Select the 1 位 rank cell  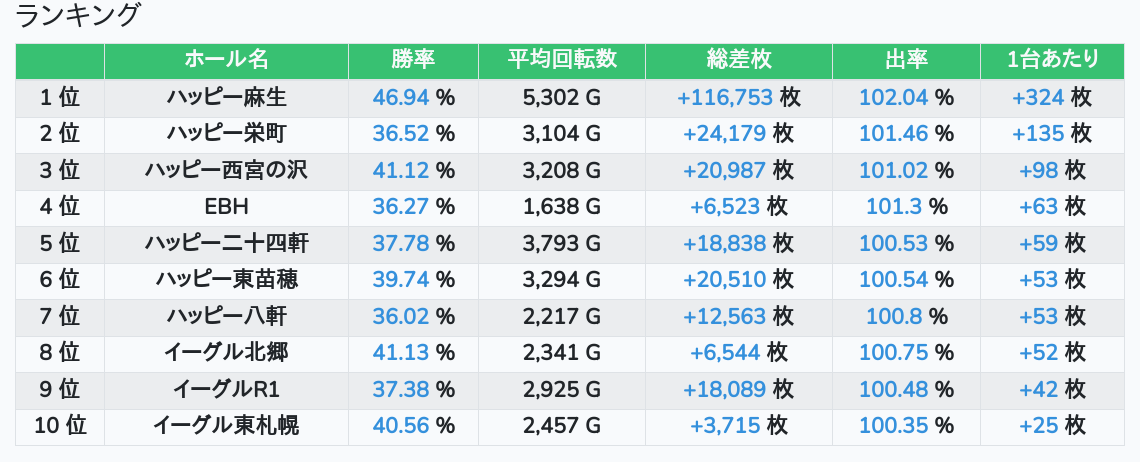60,97
